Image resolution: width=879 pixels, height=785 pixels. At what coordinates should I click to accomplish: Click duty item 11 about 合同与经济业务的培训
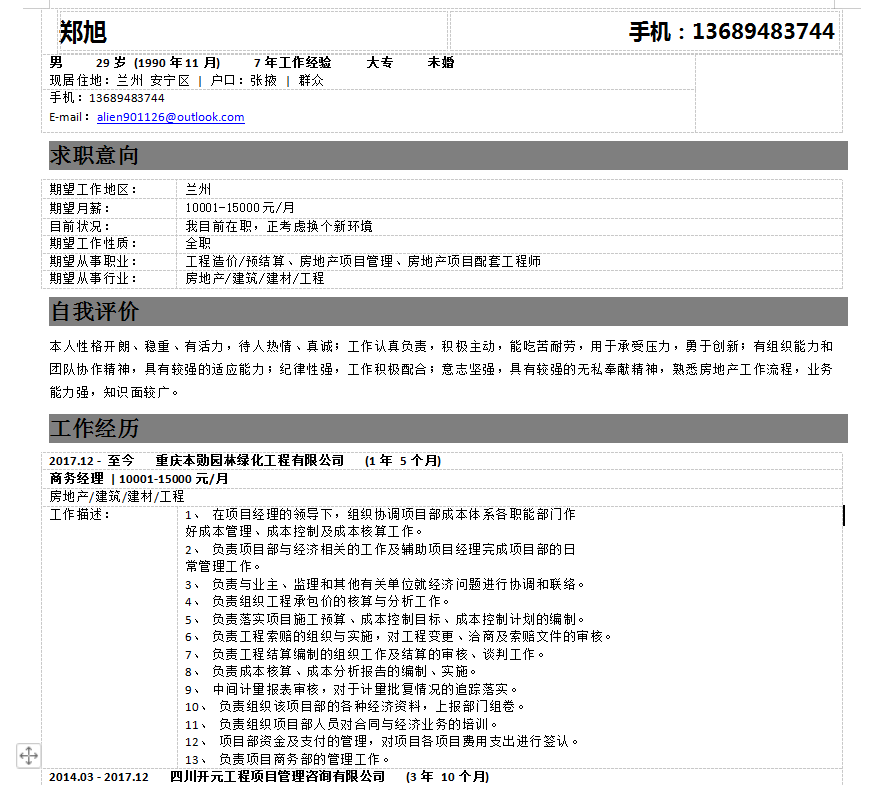coord(341,724)
